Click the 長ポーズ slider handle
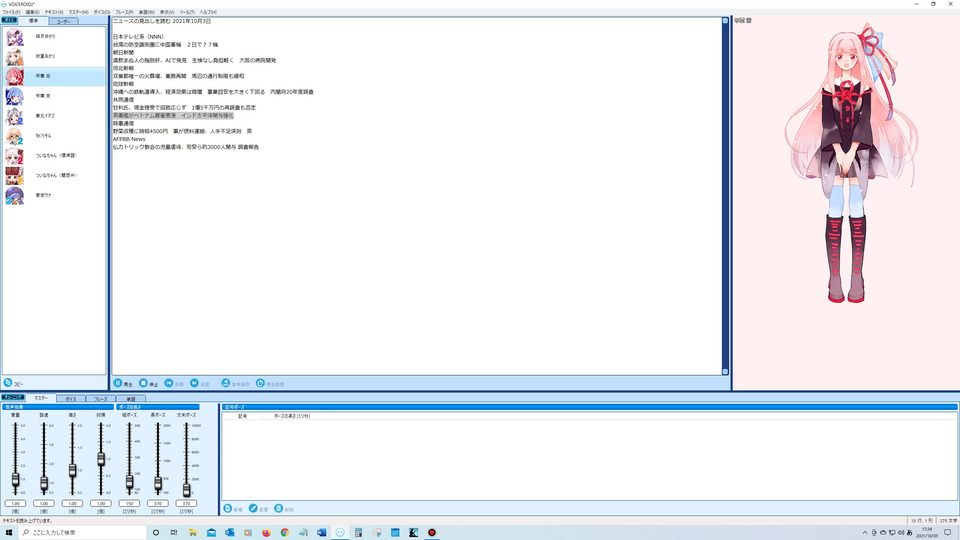 (x=158, y=484)
